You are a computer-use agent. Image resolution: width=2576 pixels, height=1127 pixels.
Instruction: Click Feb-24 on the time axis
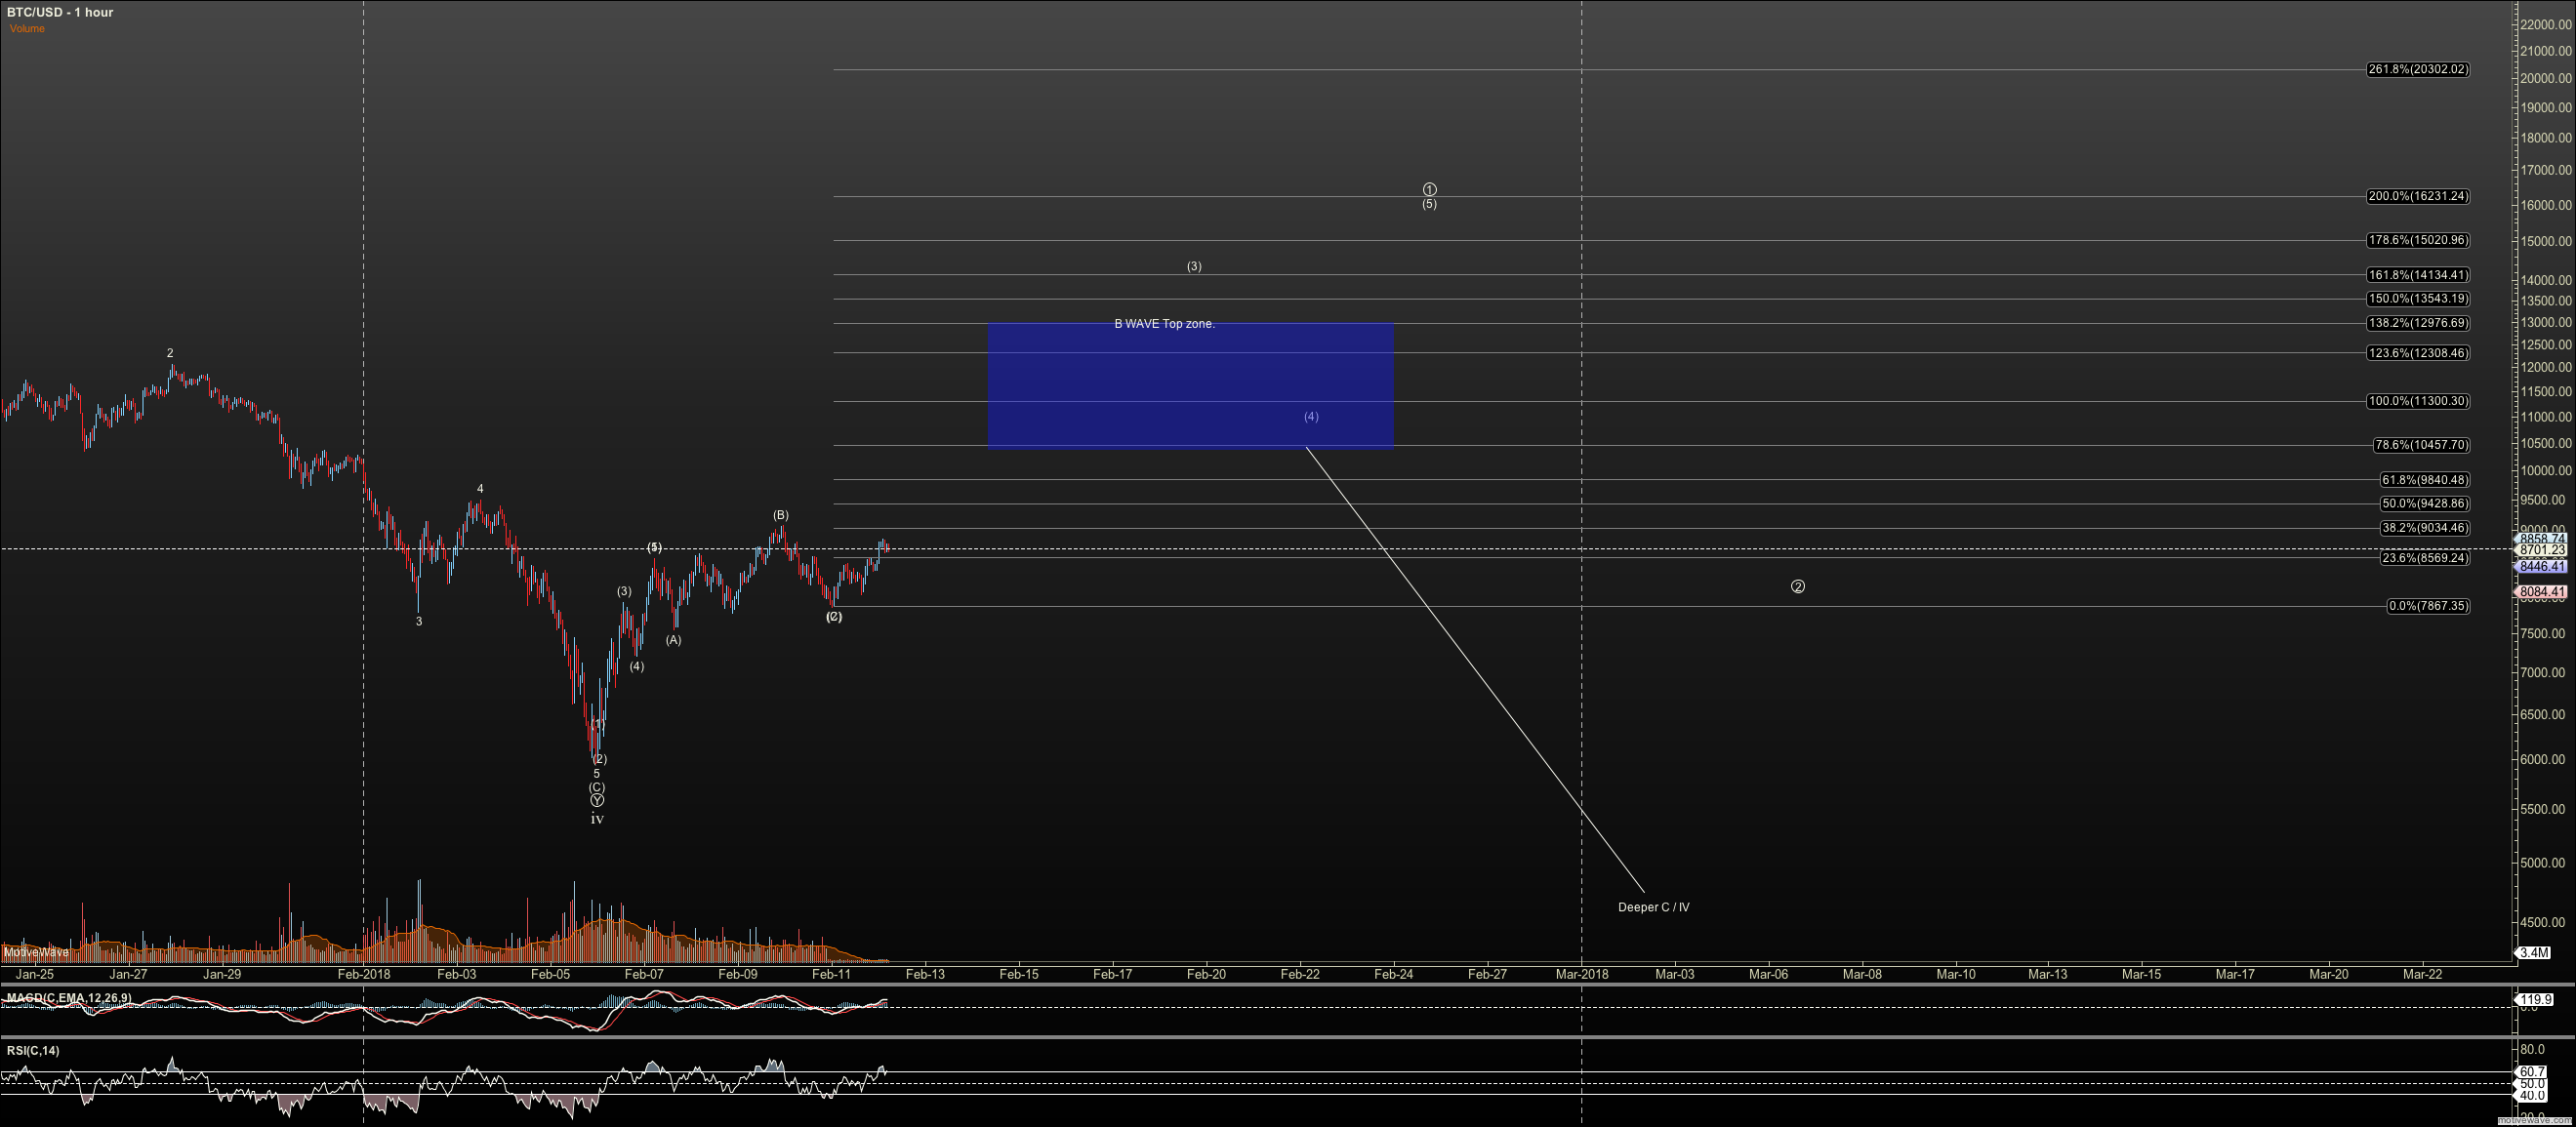point(1393,974)
